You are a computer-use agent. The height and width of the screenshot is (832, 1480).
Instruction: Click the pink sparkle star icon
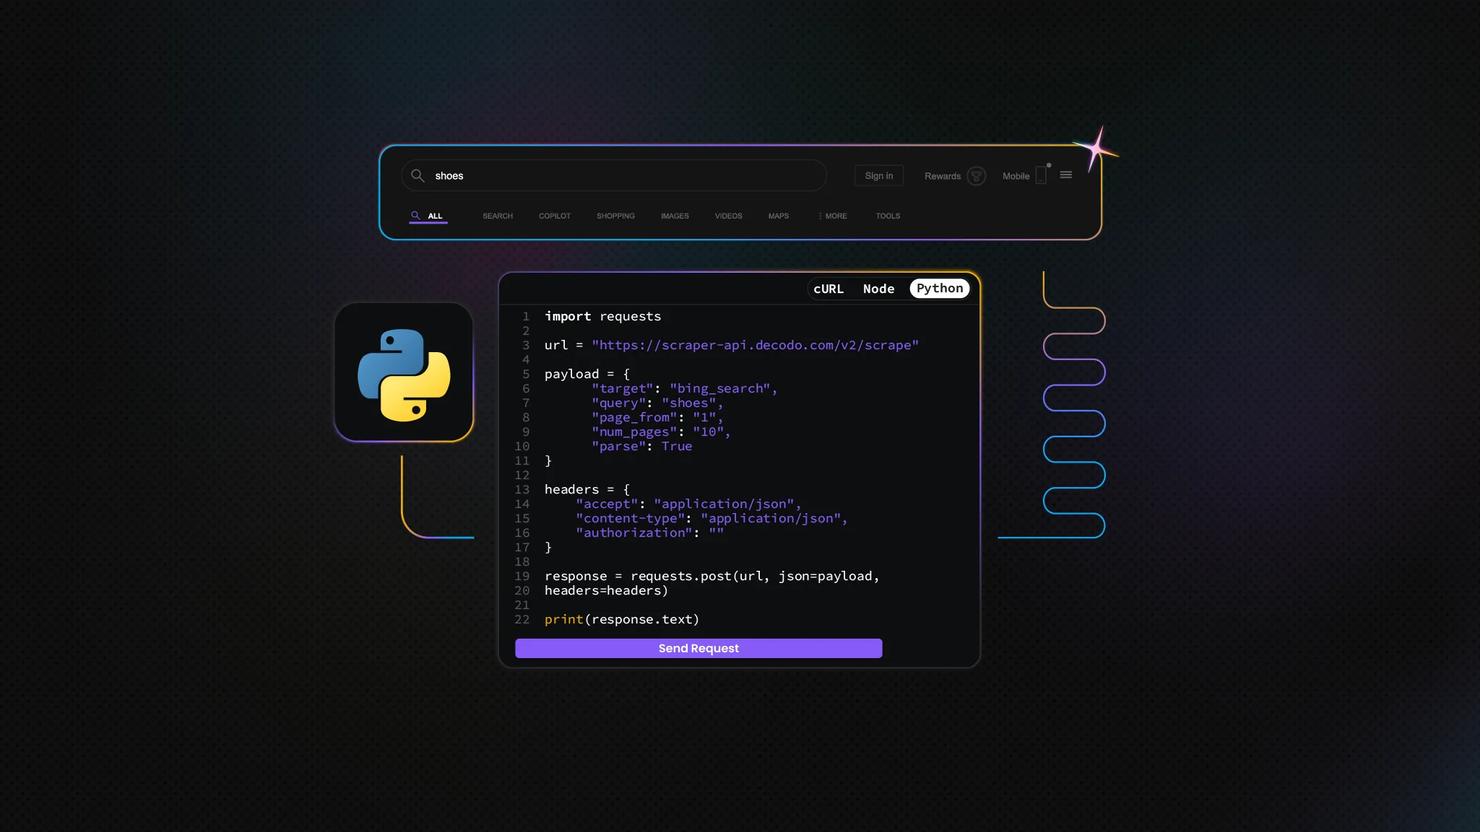pyautogui.click(x=1097, y=150)
